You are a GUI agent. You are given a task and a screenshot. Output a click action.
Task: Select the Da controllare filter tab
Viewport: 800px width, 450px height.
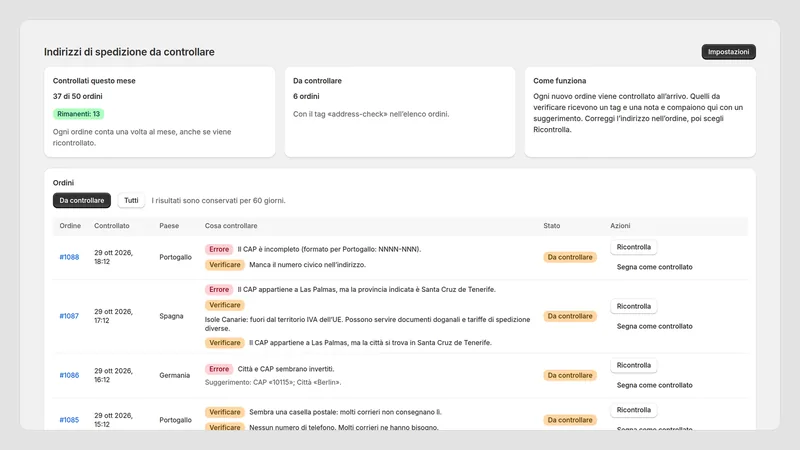click(x=82, y=201)
